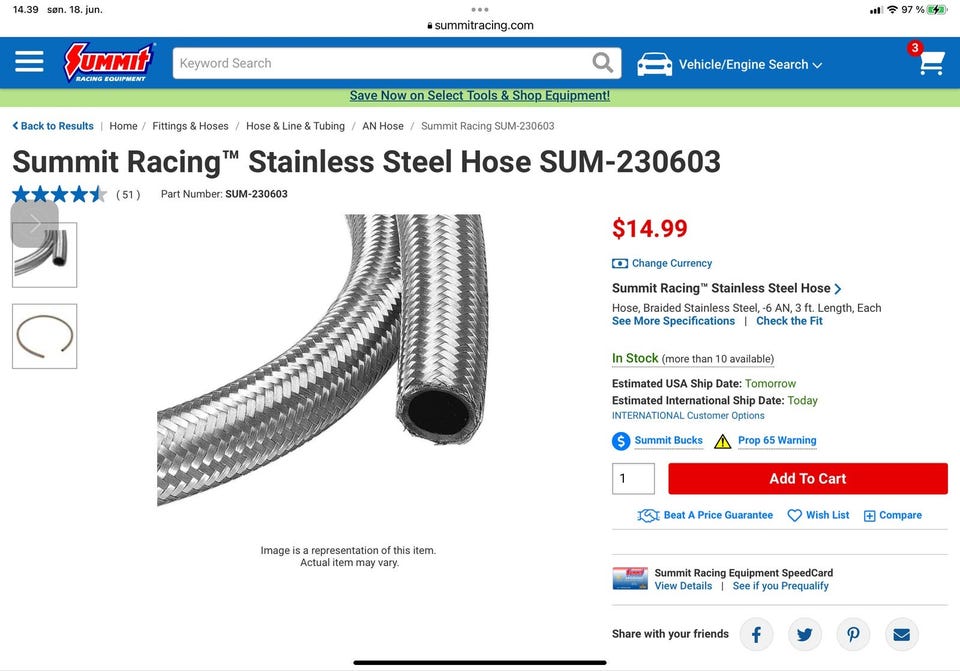Viewport: 960px width, 671px height.
Task: Open Fittings & Hoses breadcrumb
Action: 190,126
